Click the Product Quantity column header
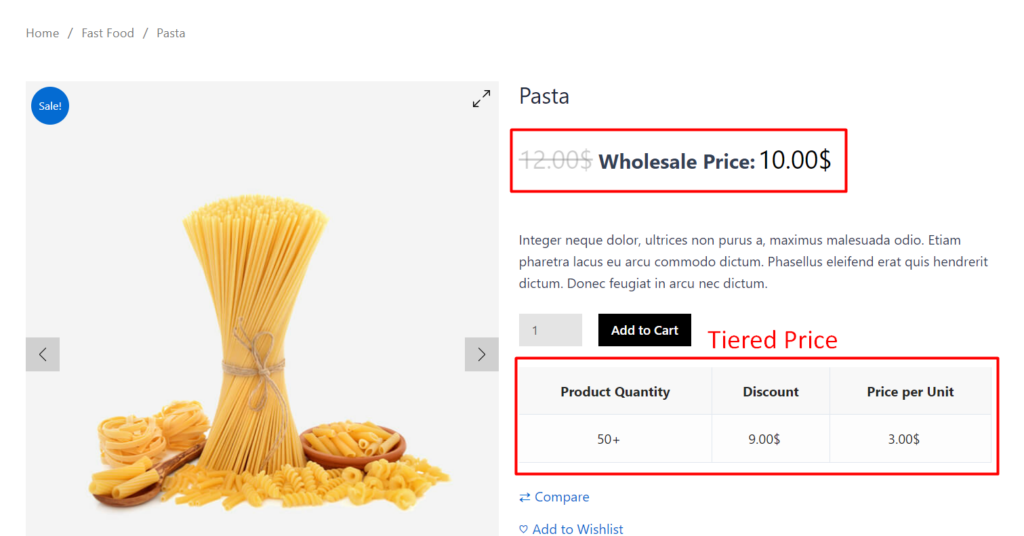 tap(615, 392)
